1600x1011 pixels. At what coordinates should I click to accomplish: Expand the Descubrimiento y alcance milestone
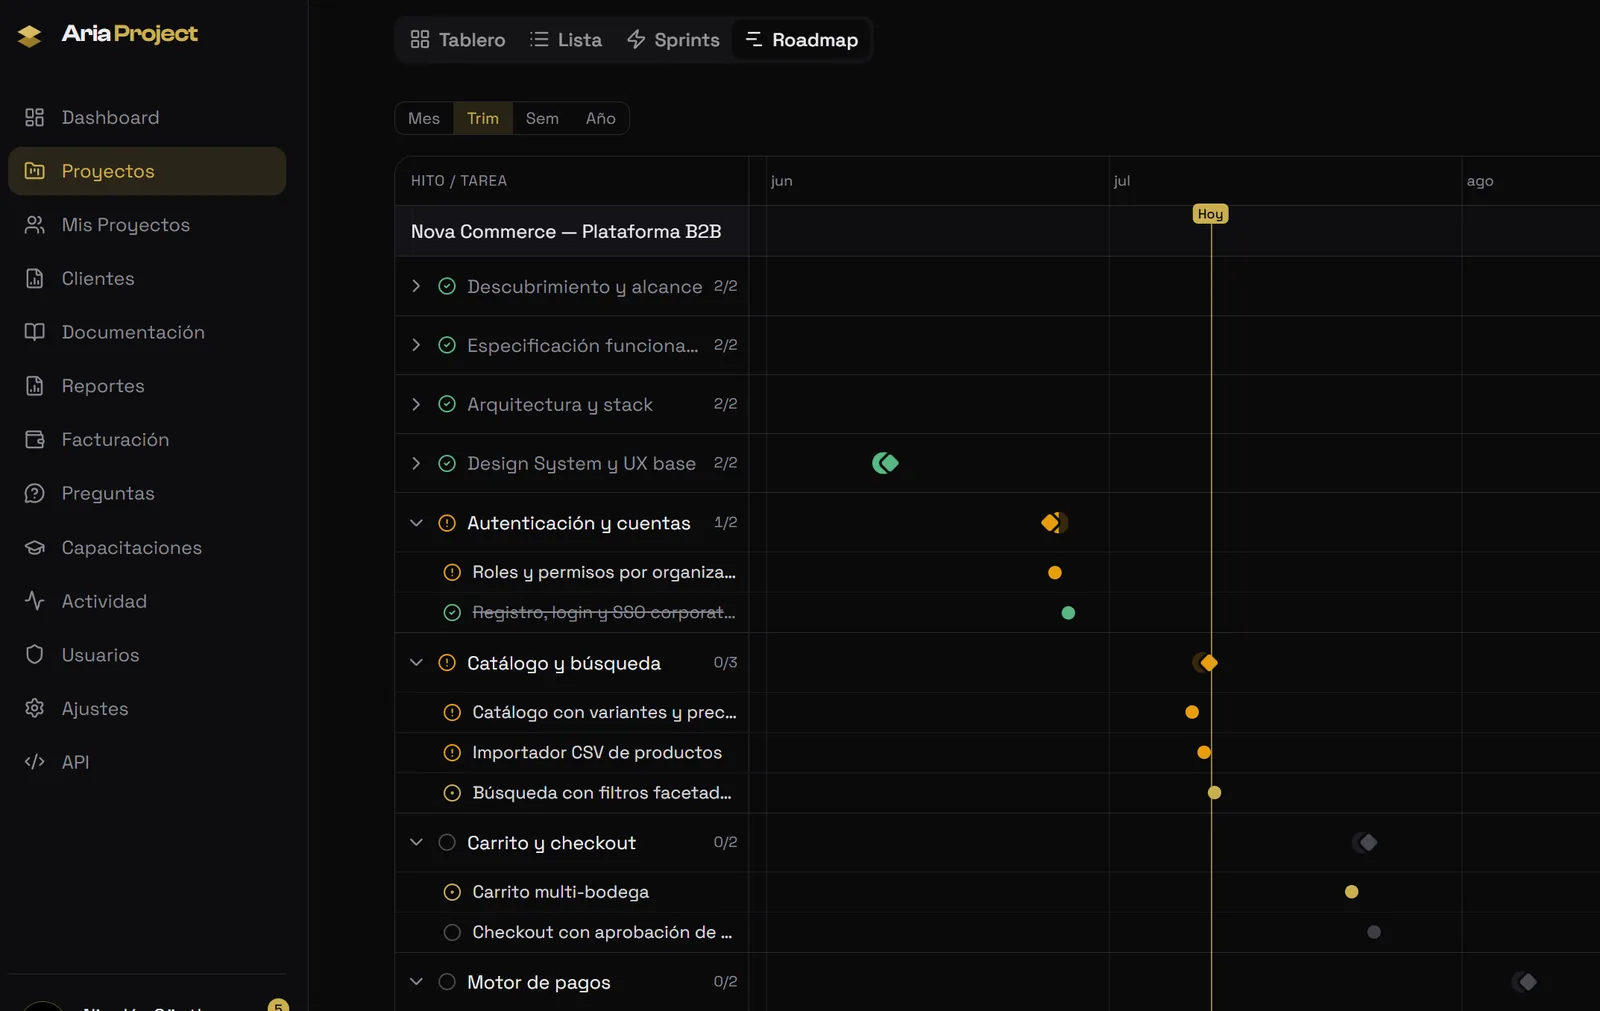(416, 286)
